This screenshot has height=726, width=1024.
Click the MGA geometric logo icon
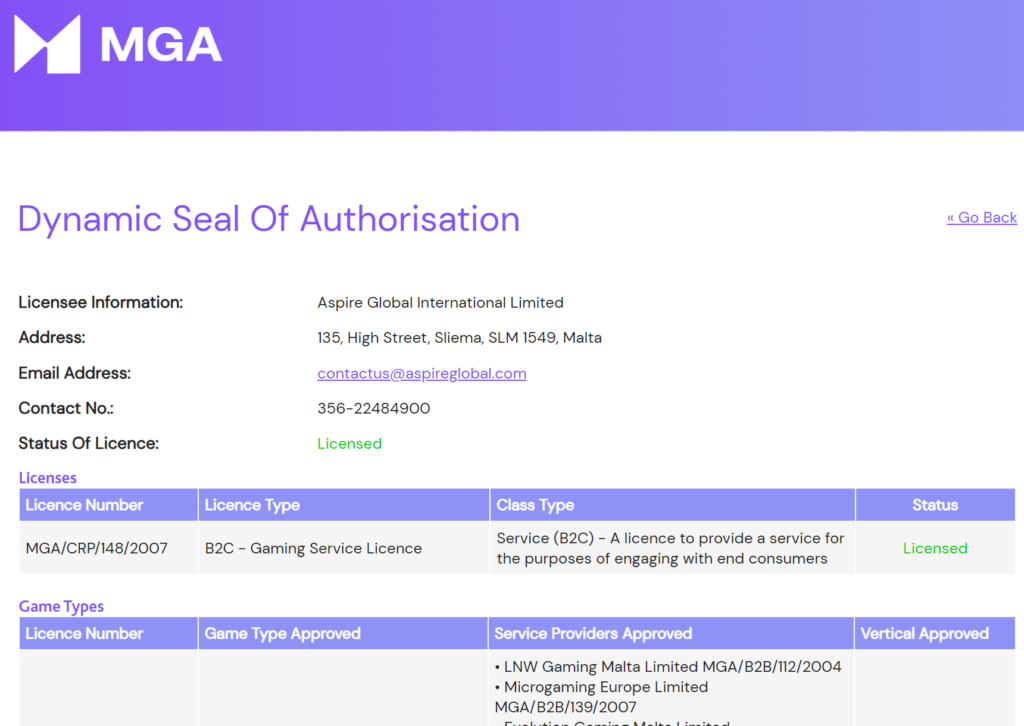pos(47,44)
